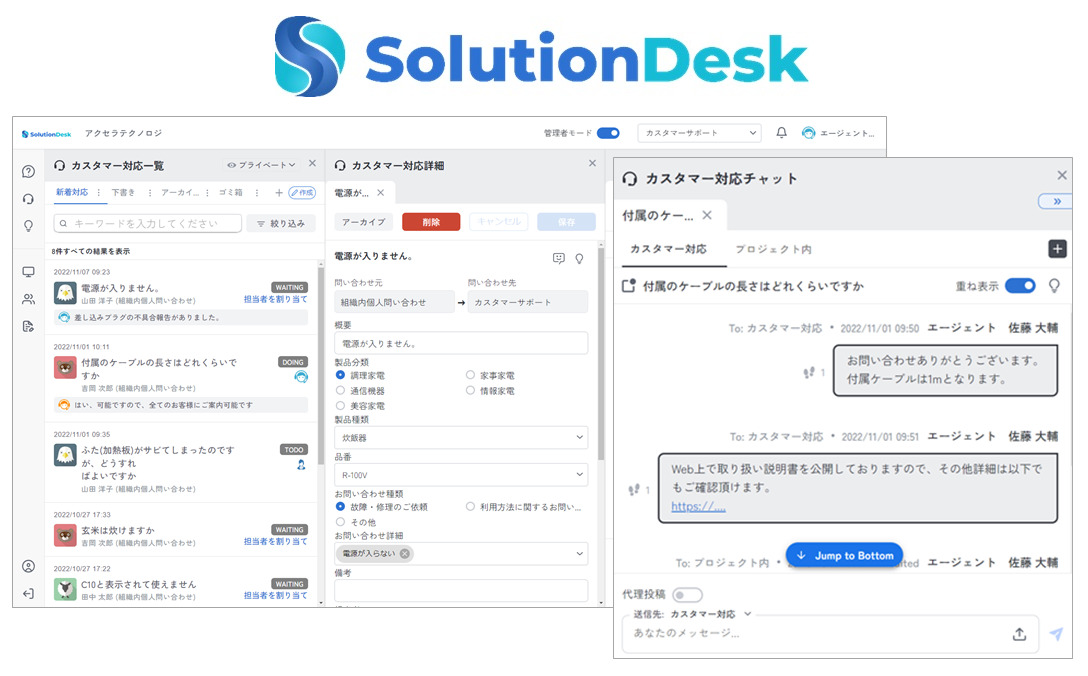1088x676 pixels.
Task: Click the upload file icon in chat
Action: (1019, 634)
